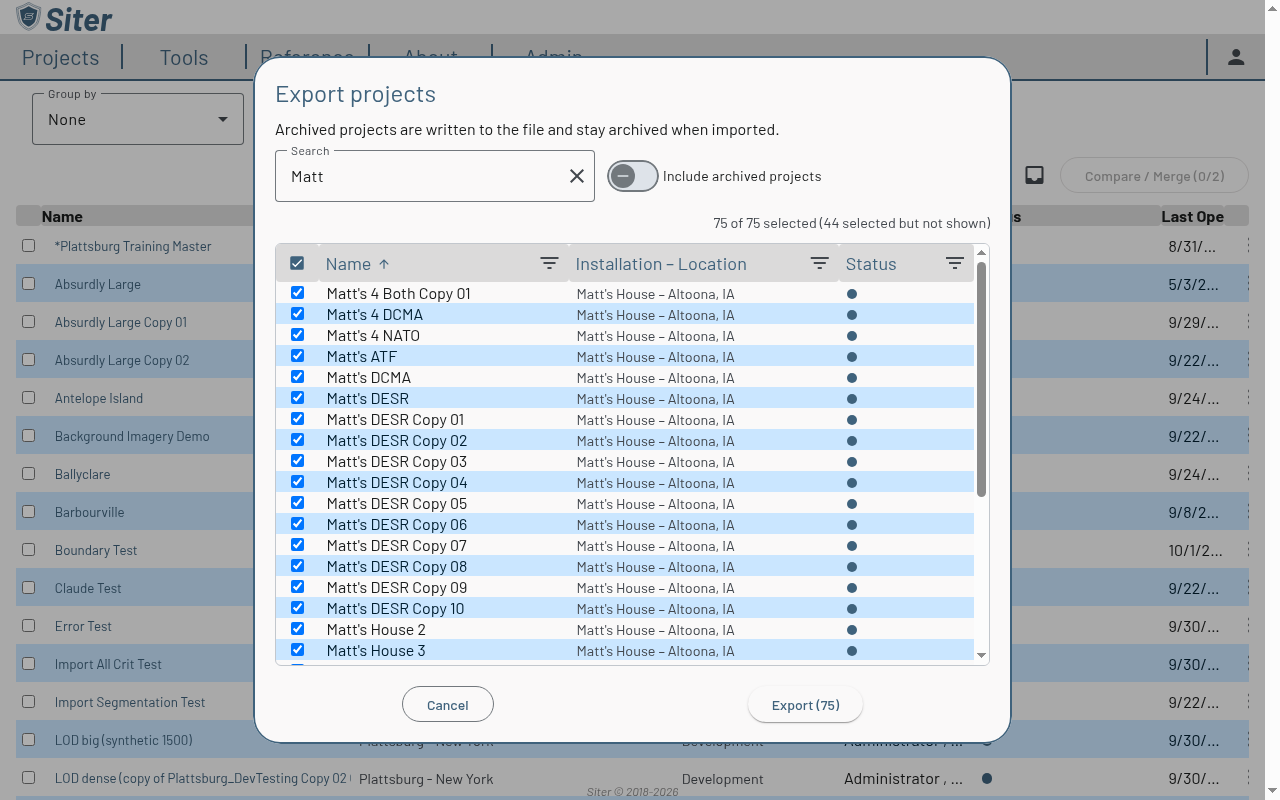Click the Status column header label
Viewport: 1280px width, 800px height.
click(x=871, y=264)
